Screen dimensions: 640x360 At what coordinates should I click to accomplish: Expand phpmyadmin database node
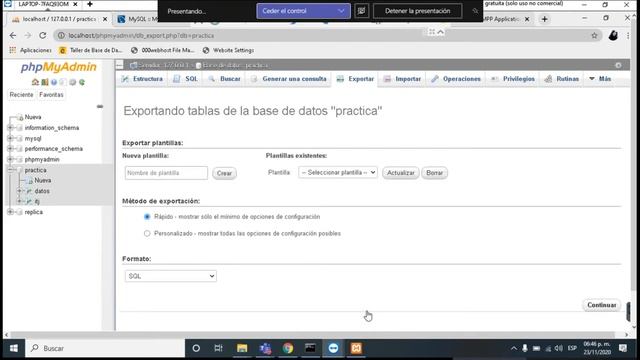pyautogui.click(x=10, y=159)
